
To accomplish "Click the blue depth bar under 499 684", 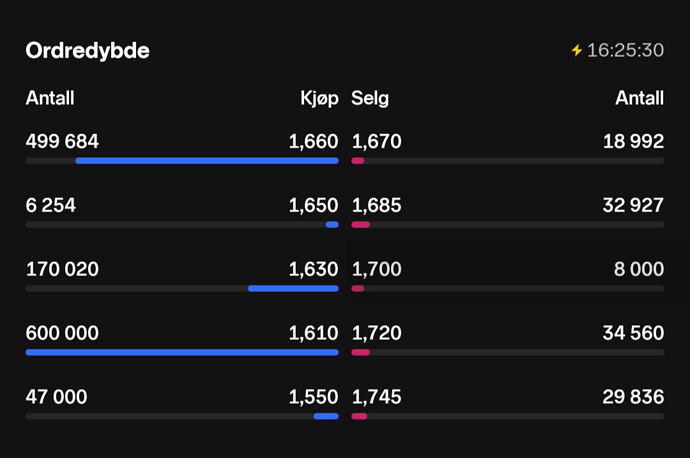I will [x=207, y=160].
